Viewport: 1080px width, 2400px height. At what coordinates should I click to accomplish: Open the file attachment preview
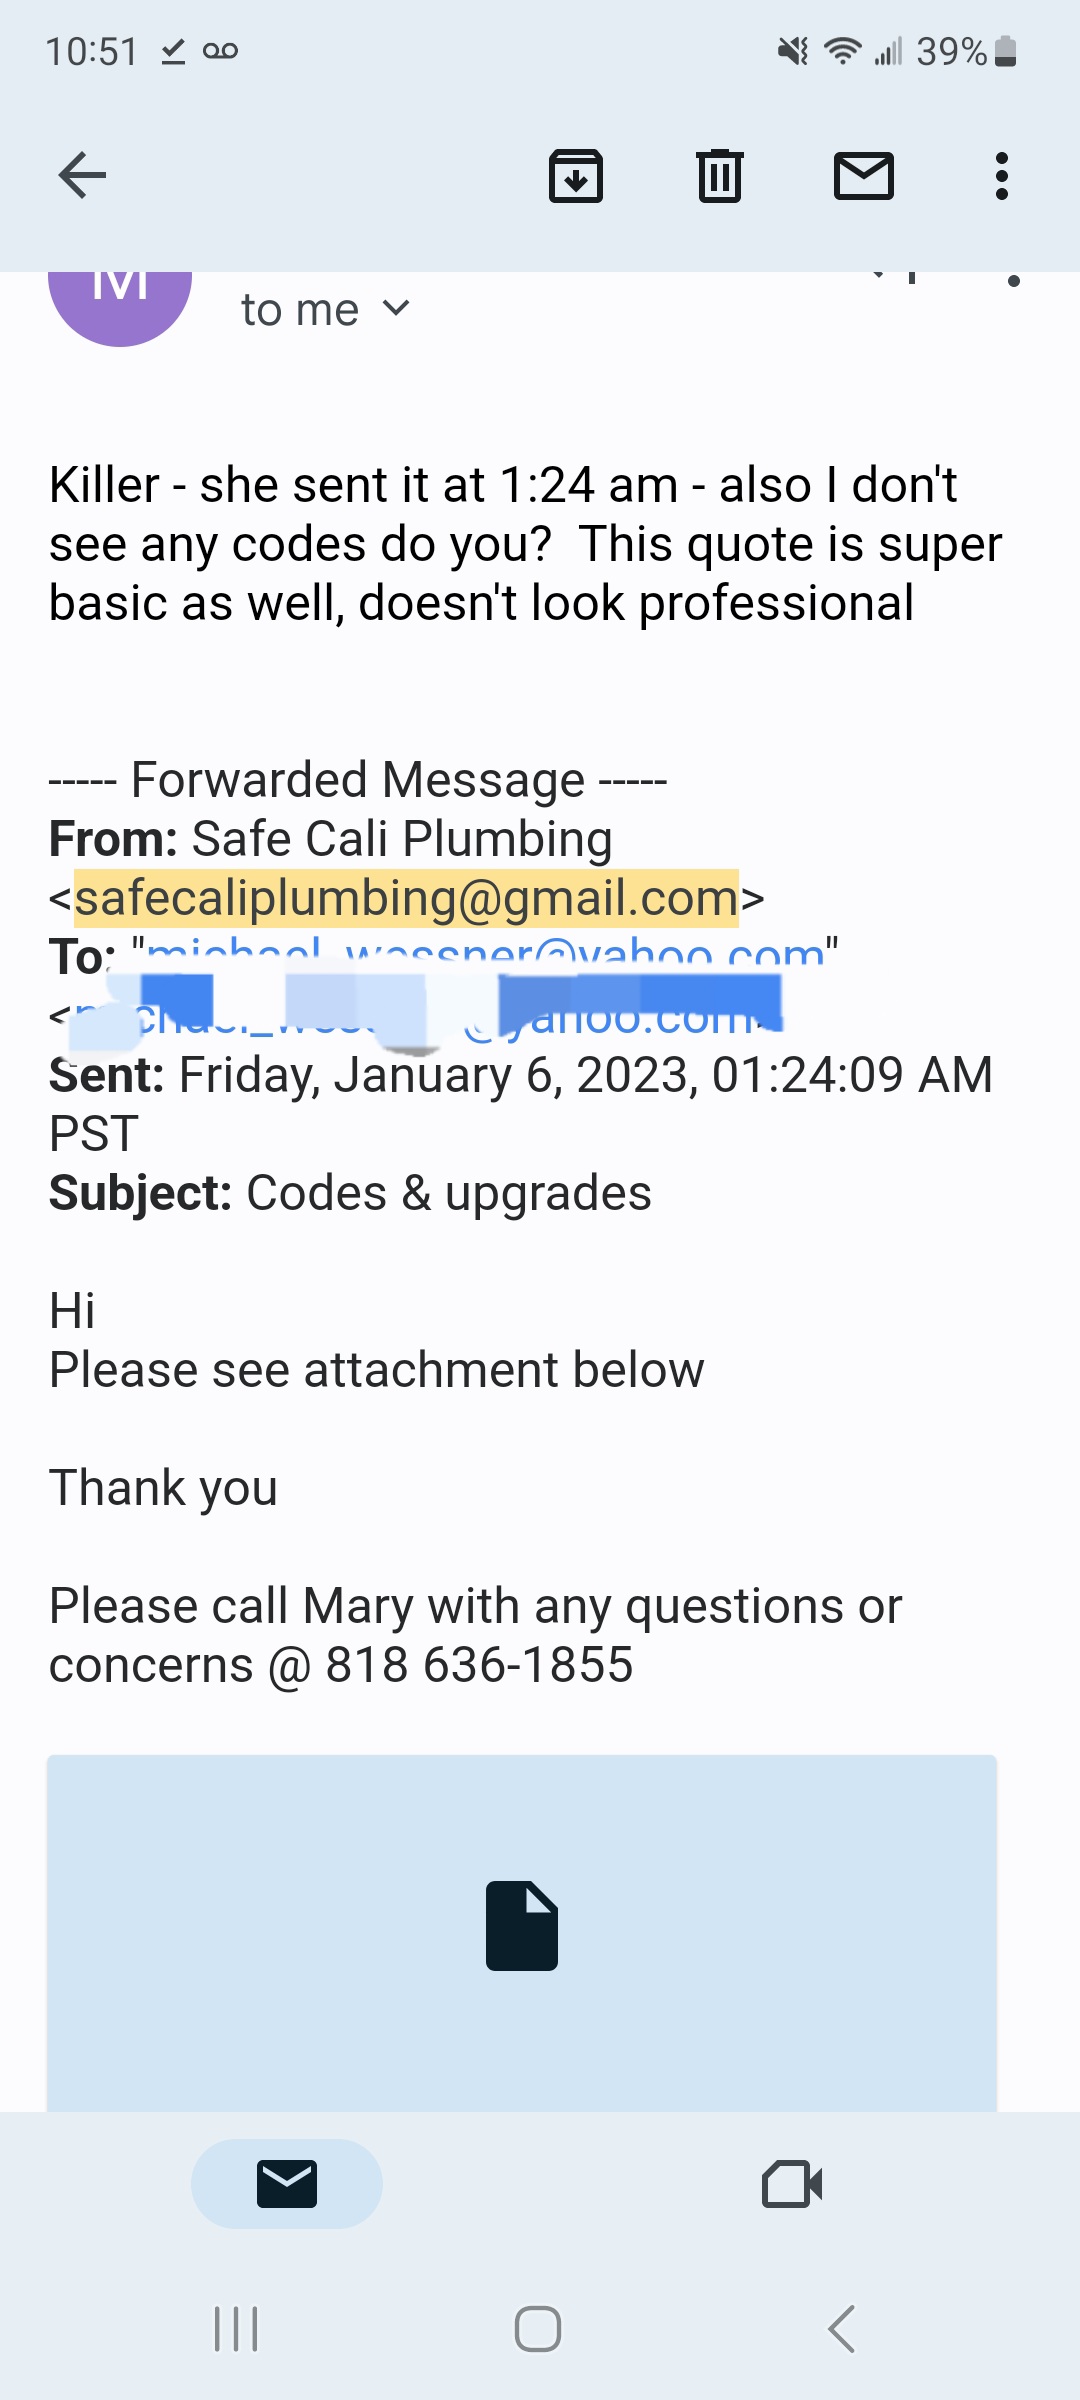(522, 1932)
